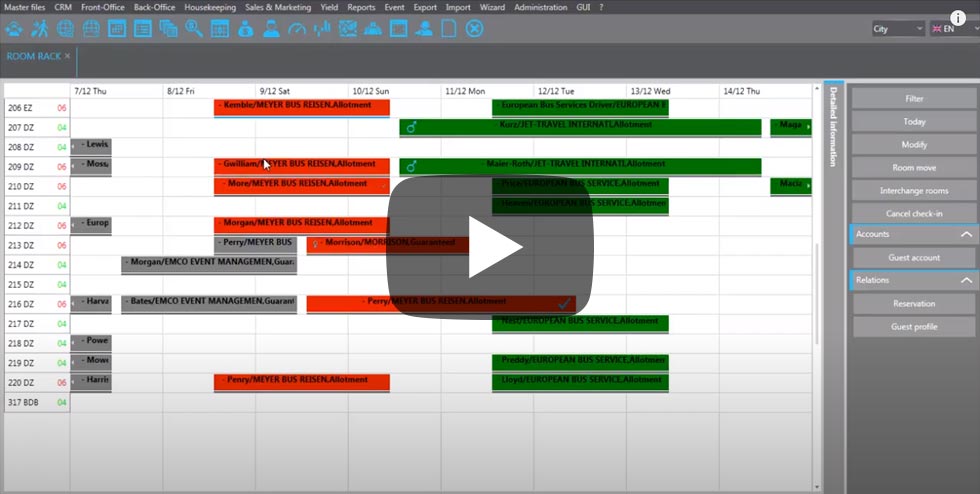Click the Reservation button under Relations
This screenshot has width=980, height=494.
914,303
